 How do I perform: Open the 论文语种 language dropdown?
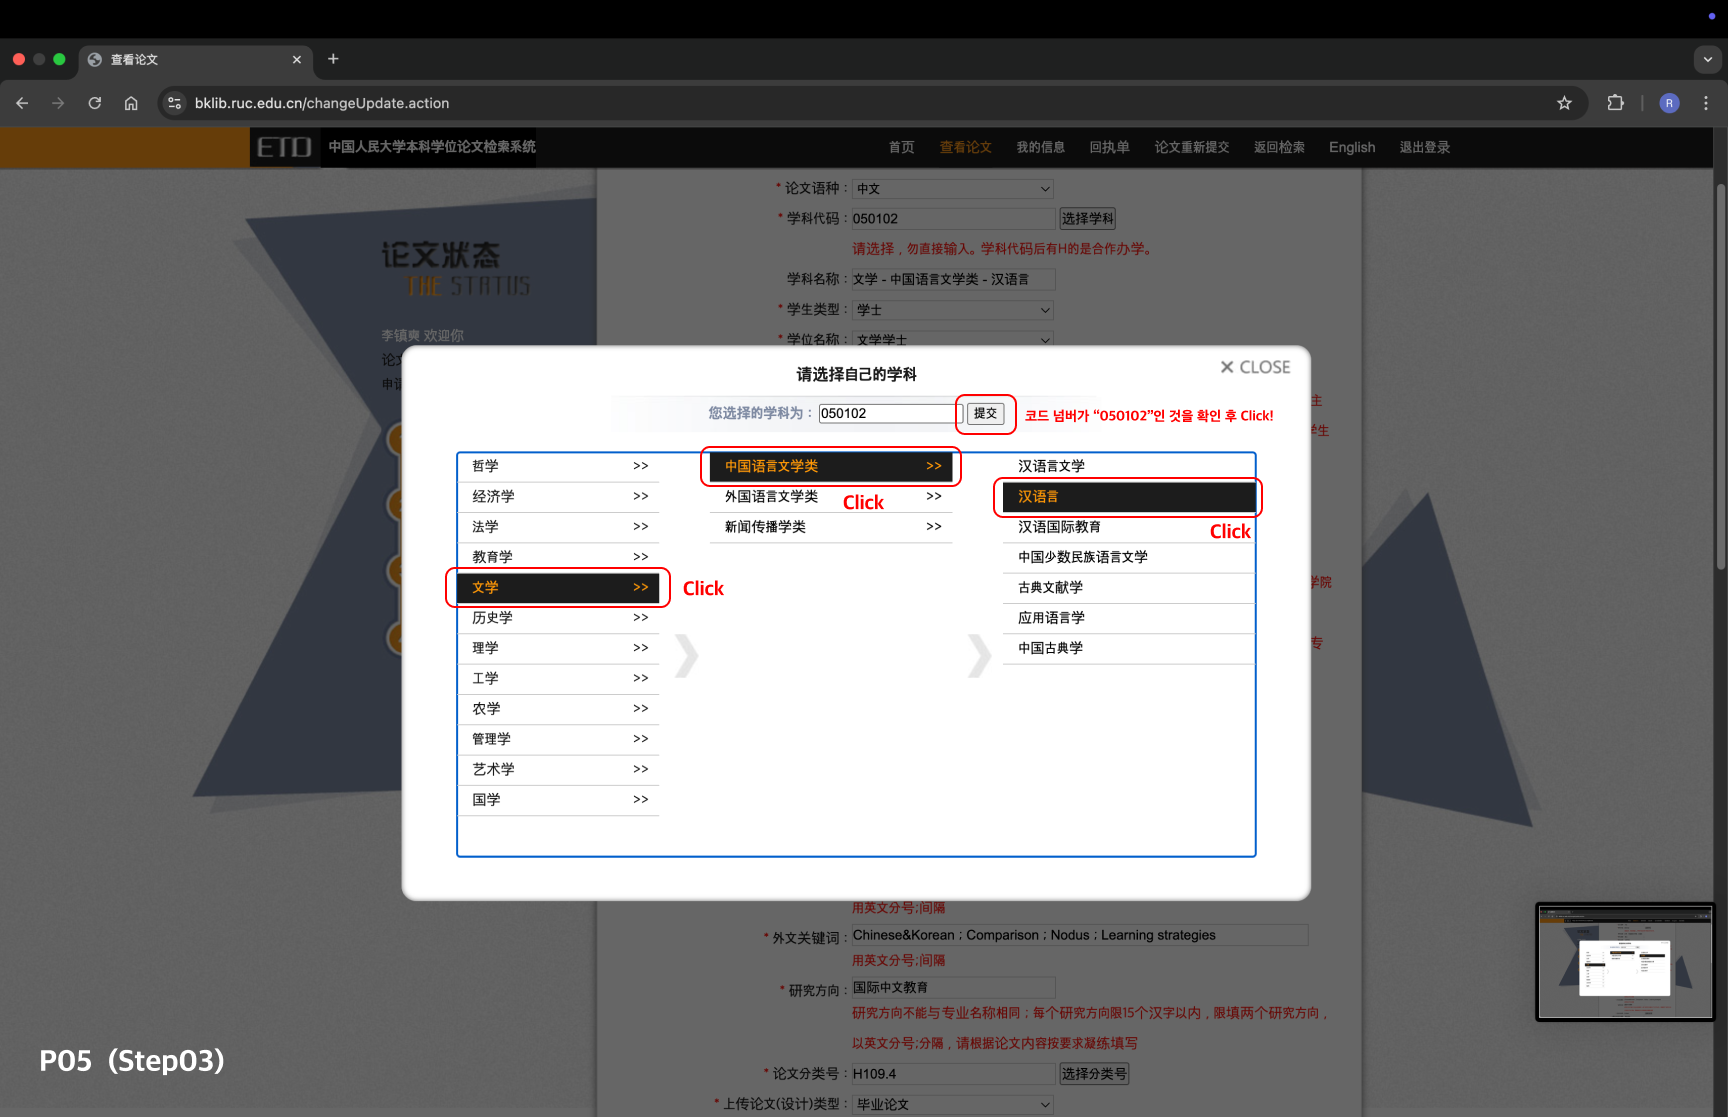[x=953, y=188]
